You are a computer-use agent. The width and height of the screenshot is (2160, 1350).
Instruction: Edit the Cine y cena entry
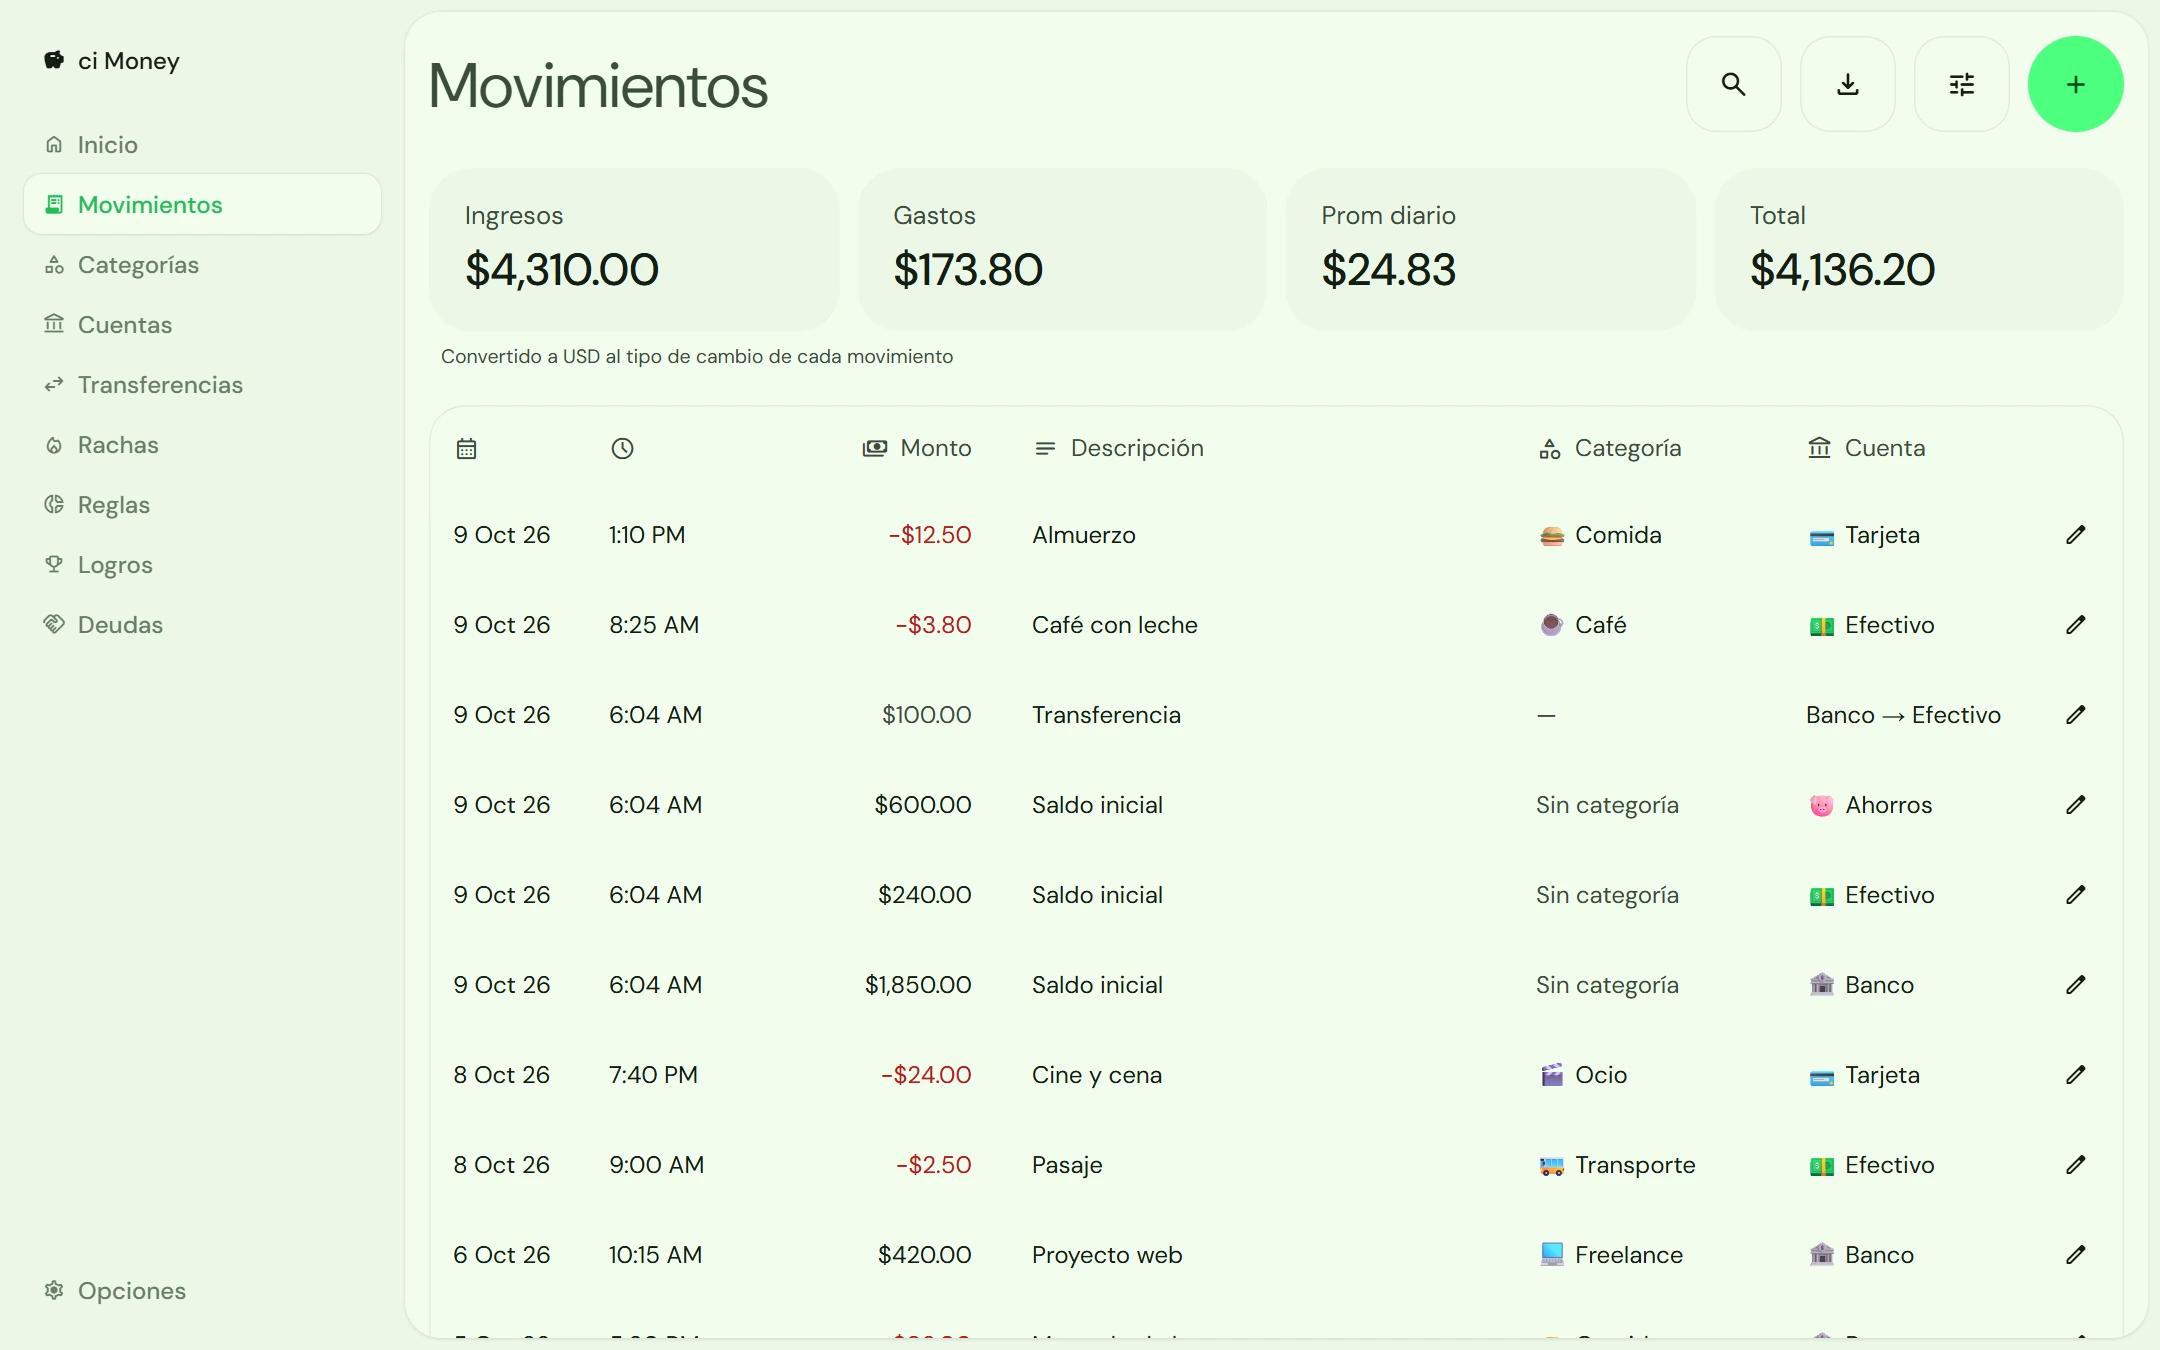click(2076, 1075)
